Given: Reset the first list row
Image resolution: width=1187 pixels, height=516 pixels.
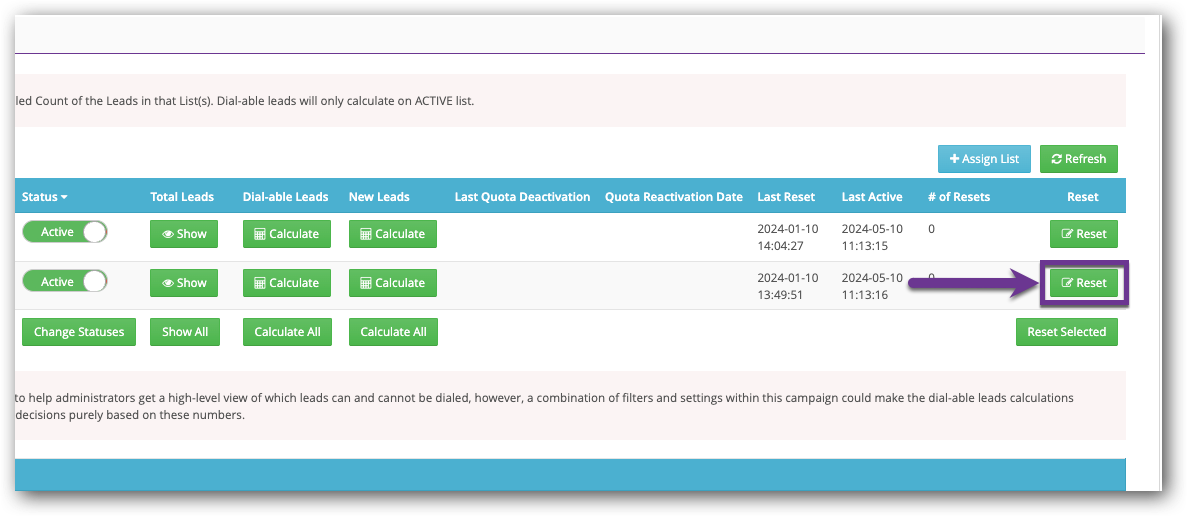Looking at the screenshot, I should tap(1083, 234).
